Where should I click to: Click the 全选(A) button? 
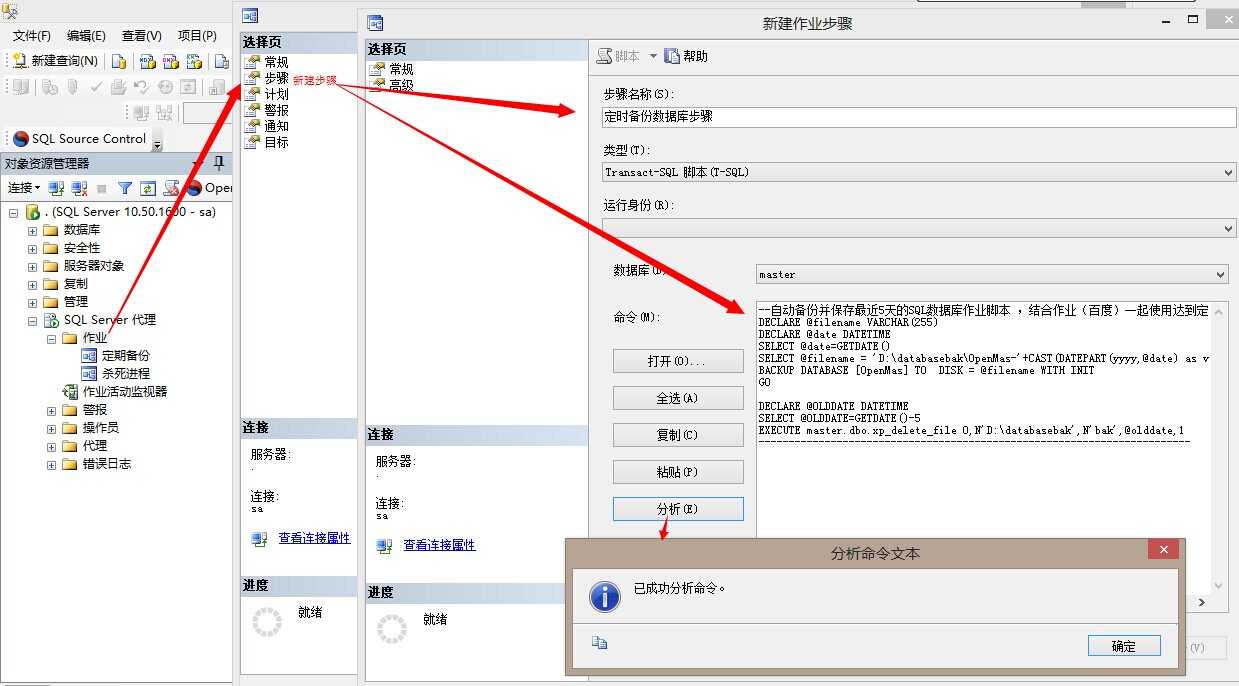point(678,398)
